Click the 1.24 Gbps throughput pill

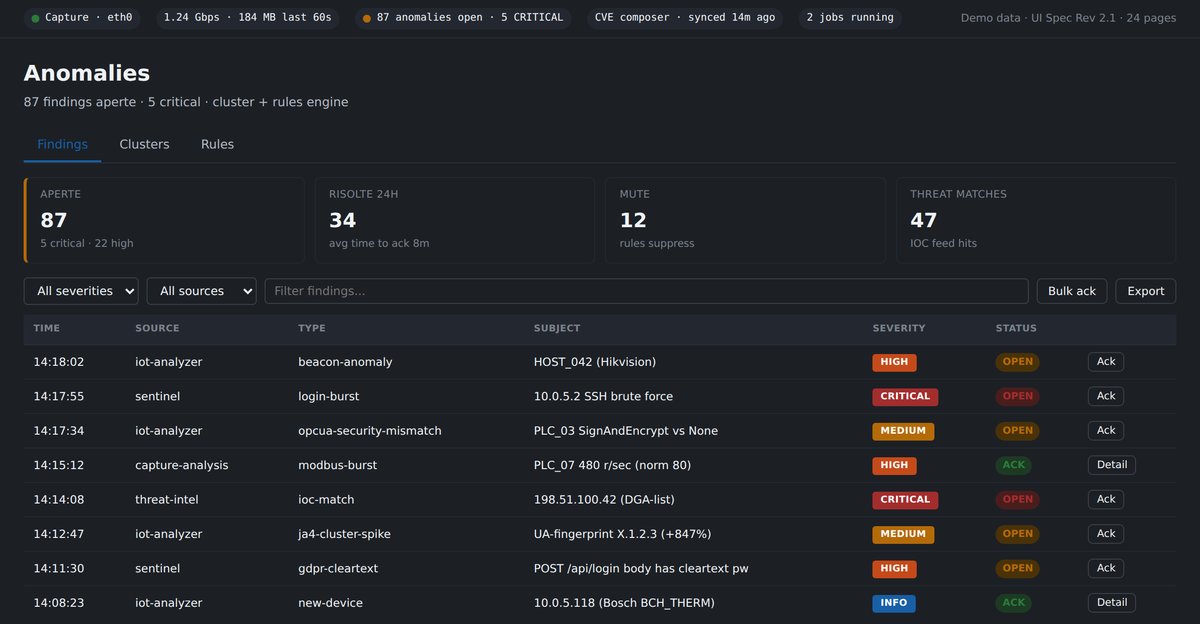click(248, 18)
